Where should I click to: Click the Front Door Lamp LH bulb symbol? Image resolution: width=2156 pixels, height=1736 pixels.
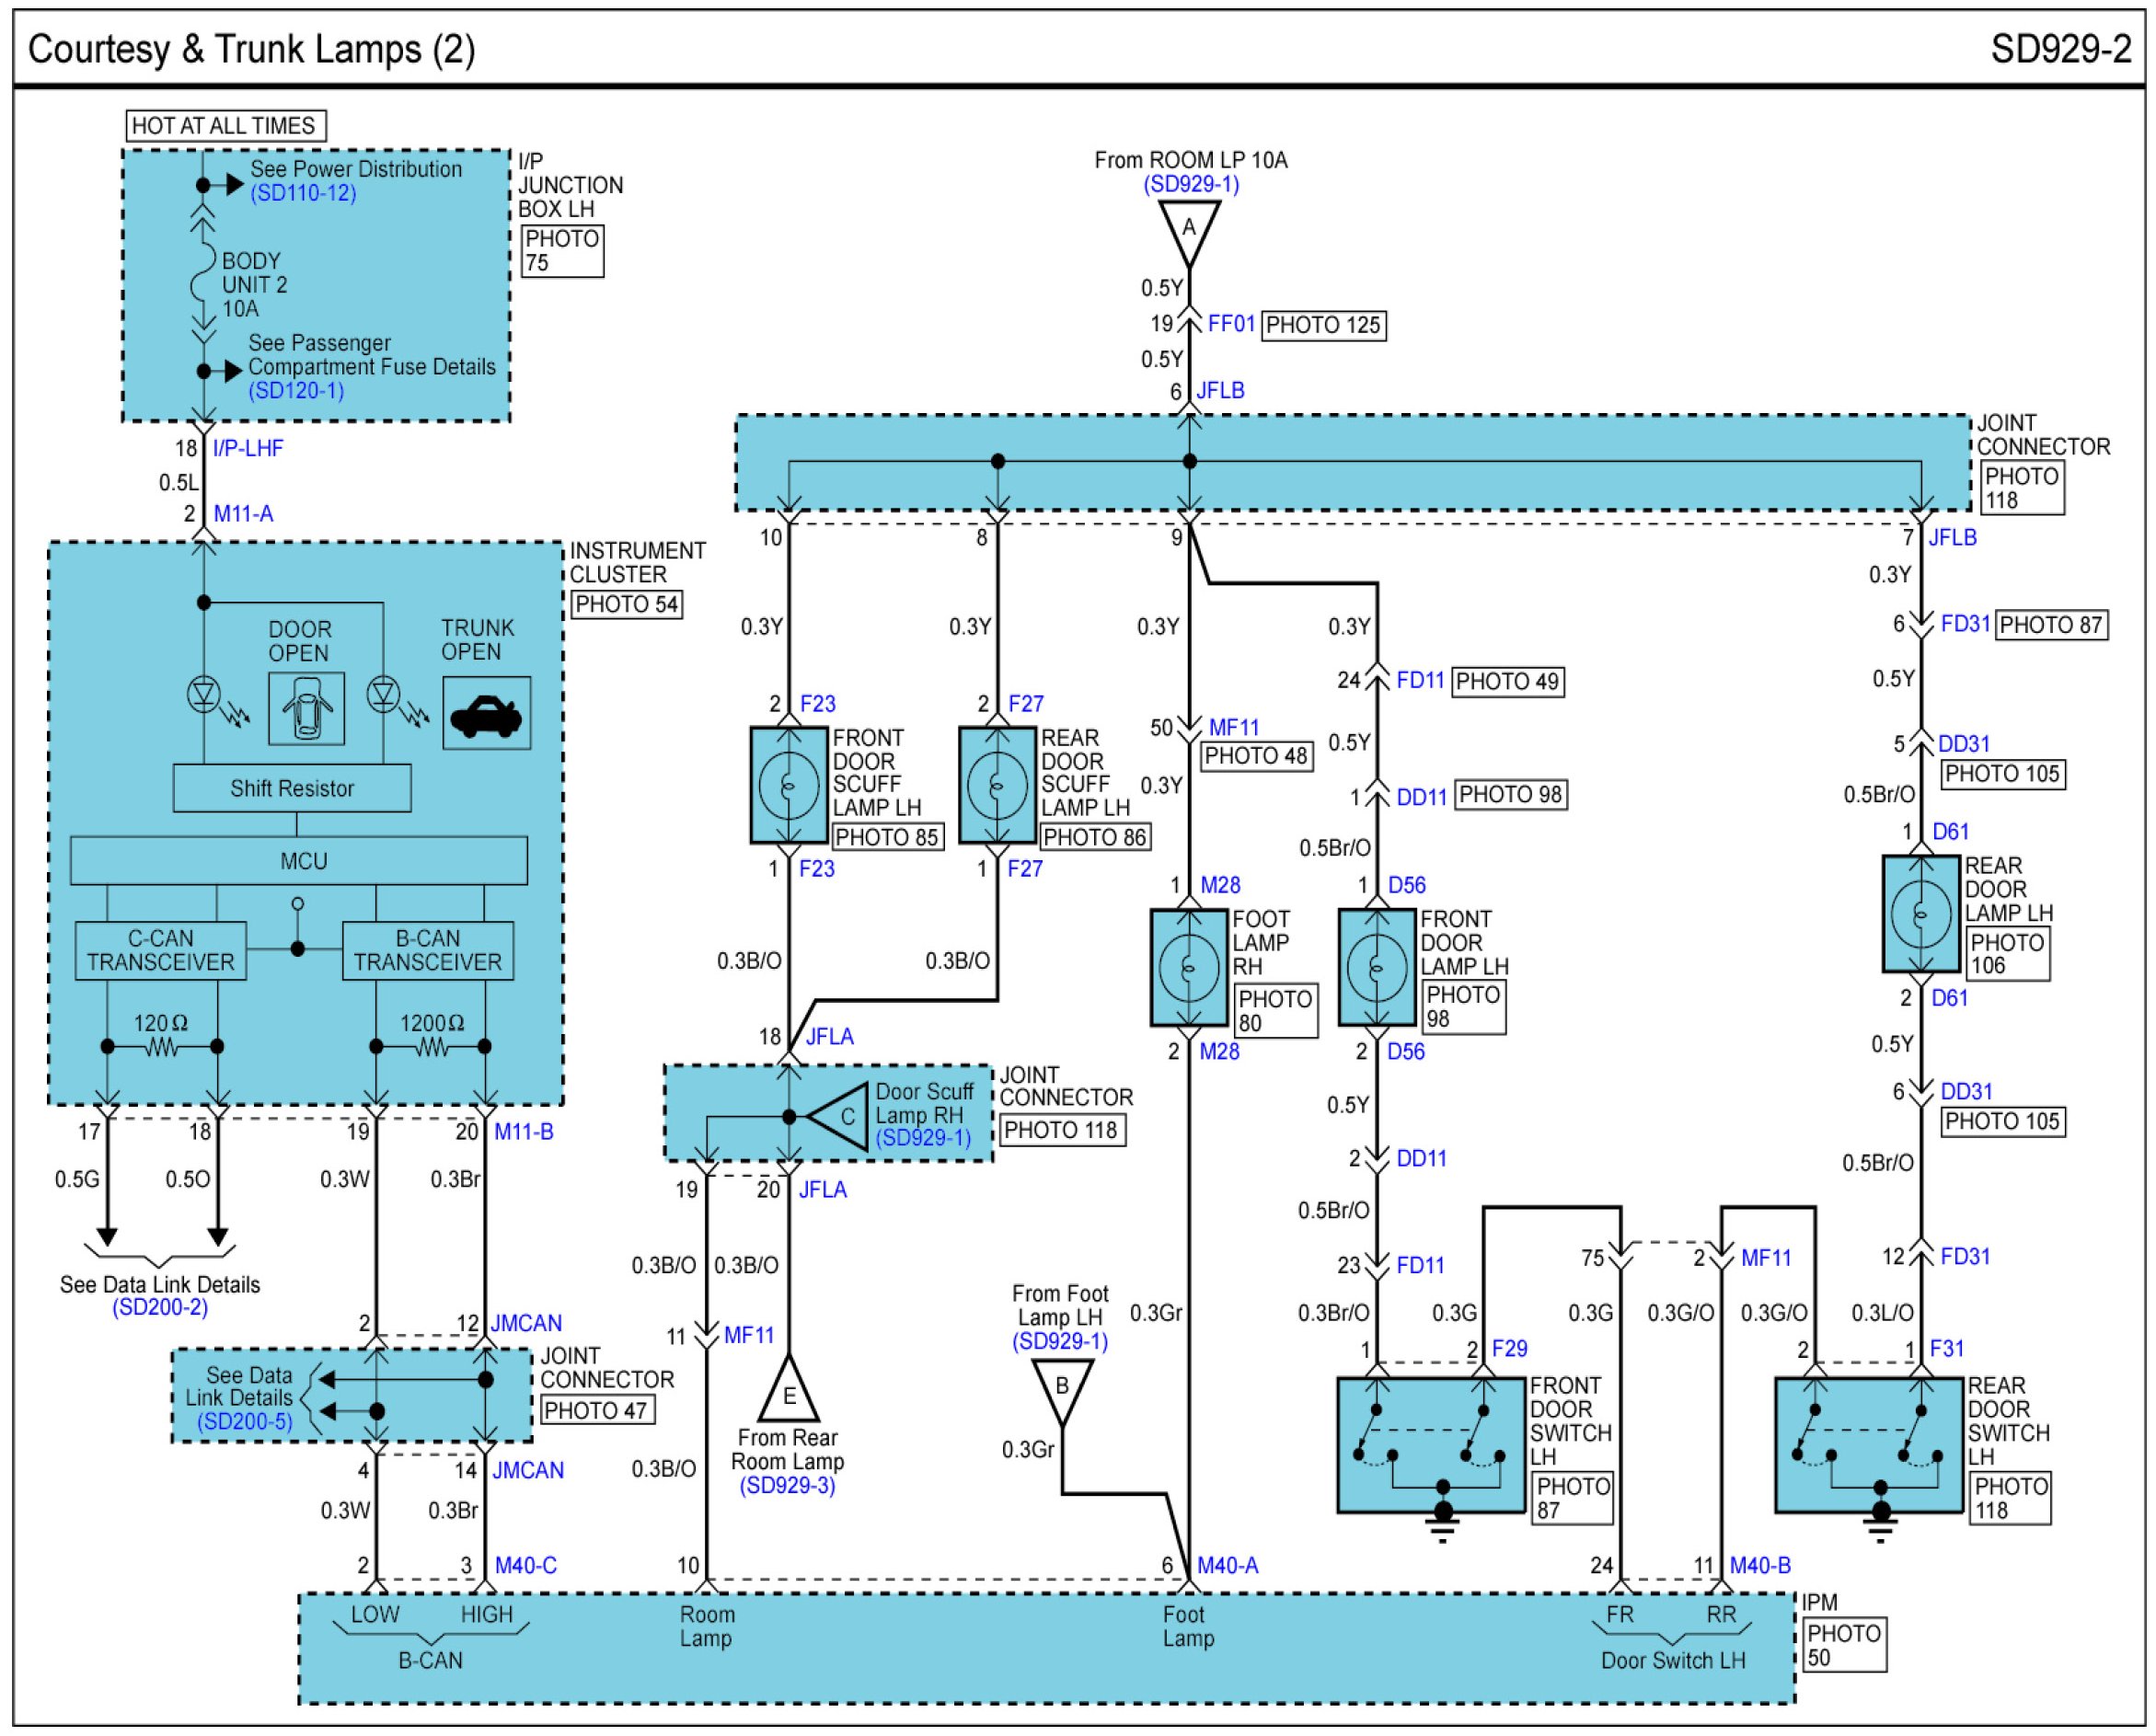point(1377,967)
